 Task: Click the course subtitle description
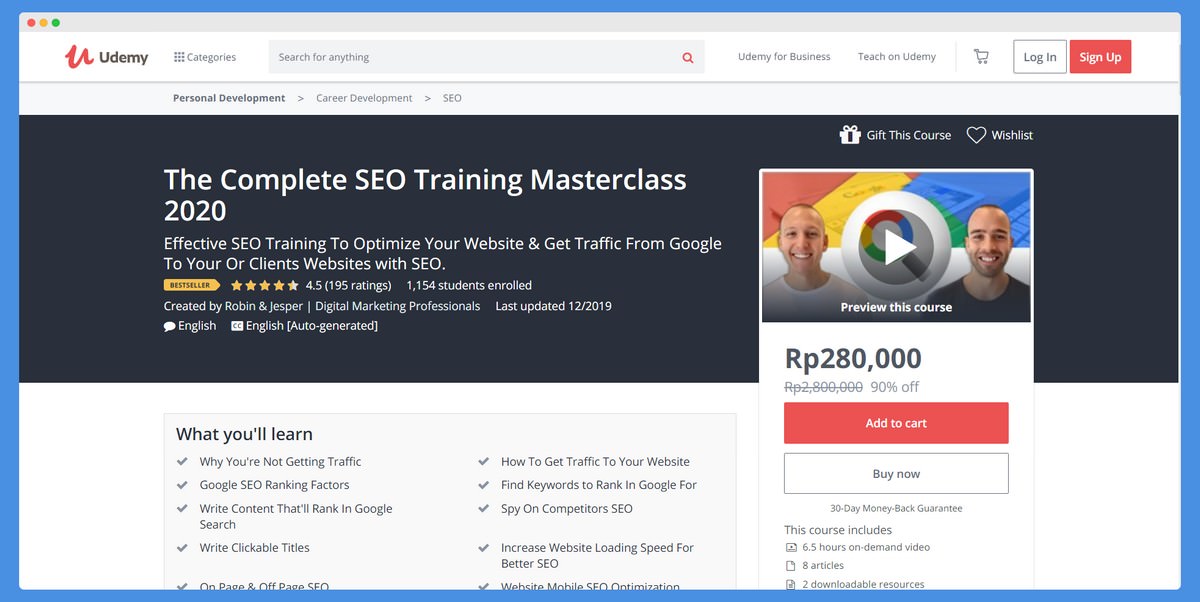pos(443,253)
